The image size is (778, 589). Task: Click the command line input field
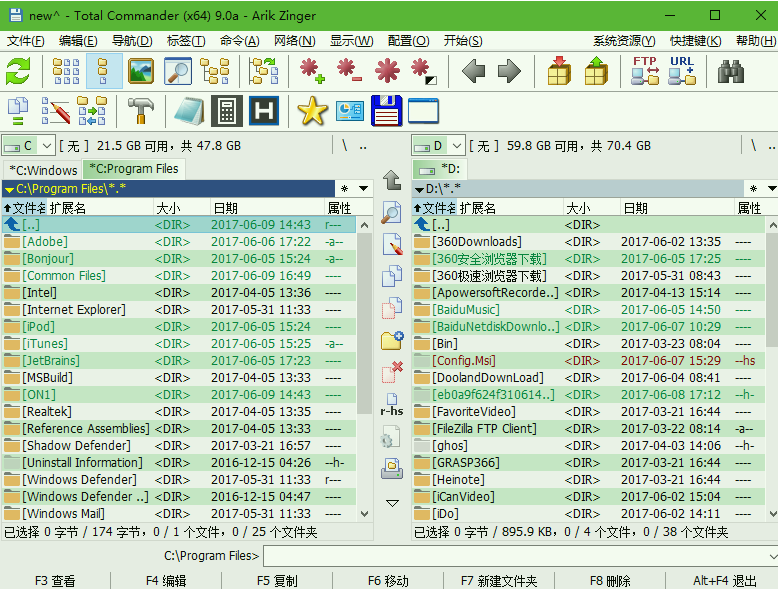click(x=515, y=556)
